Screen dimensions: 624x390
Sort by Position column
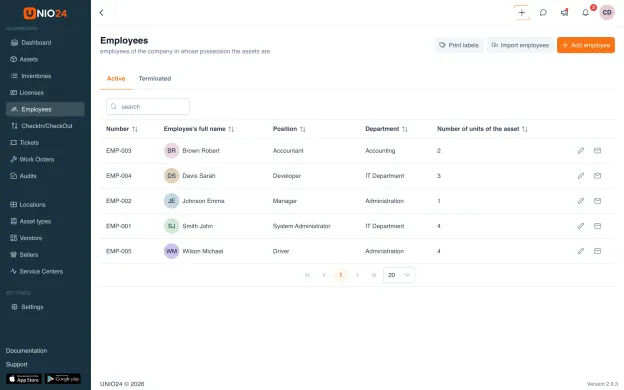point(289,129)
